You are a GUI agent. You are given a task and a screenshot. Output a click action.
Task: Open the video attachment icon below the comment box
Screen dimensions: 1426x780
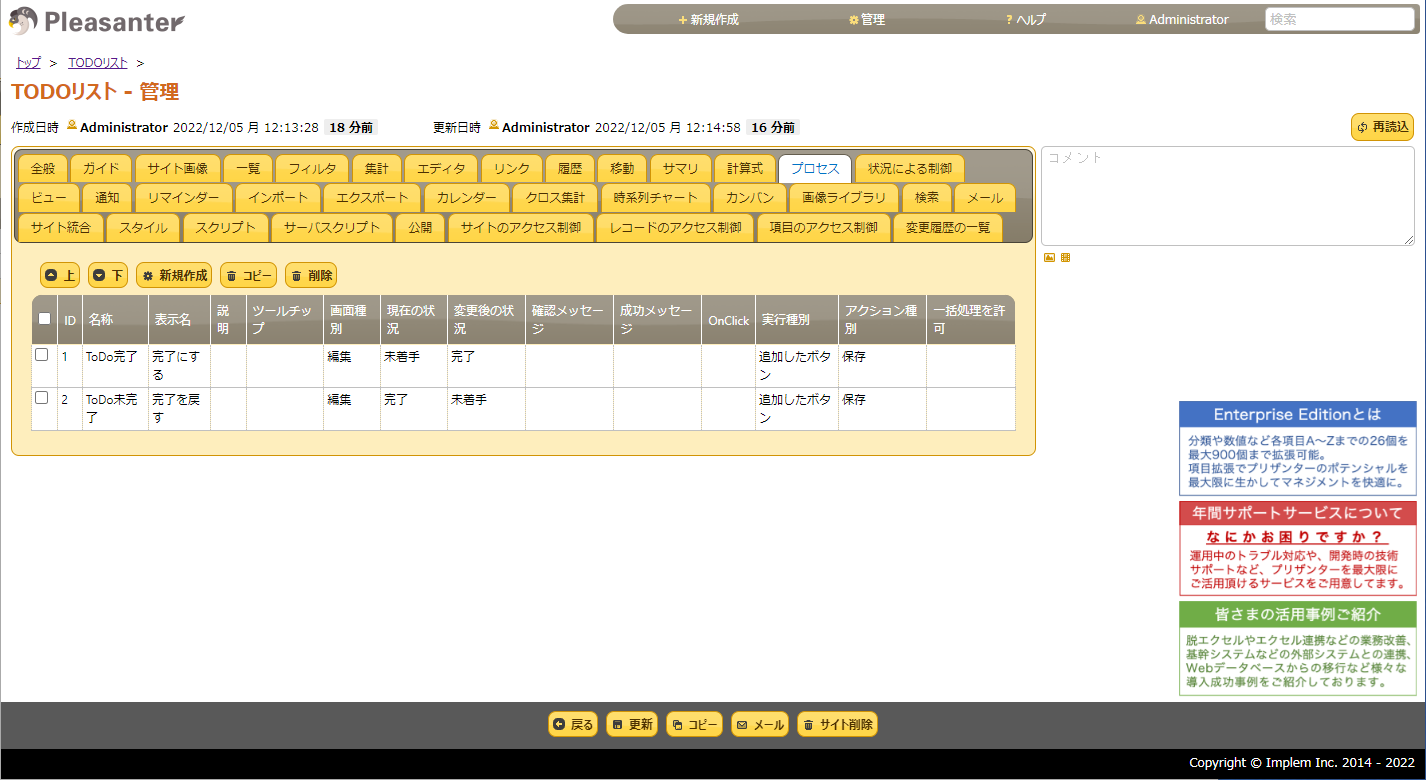click(x=1065, y=257)
